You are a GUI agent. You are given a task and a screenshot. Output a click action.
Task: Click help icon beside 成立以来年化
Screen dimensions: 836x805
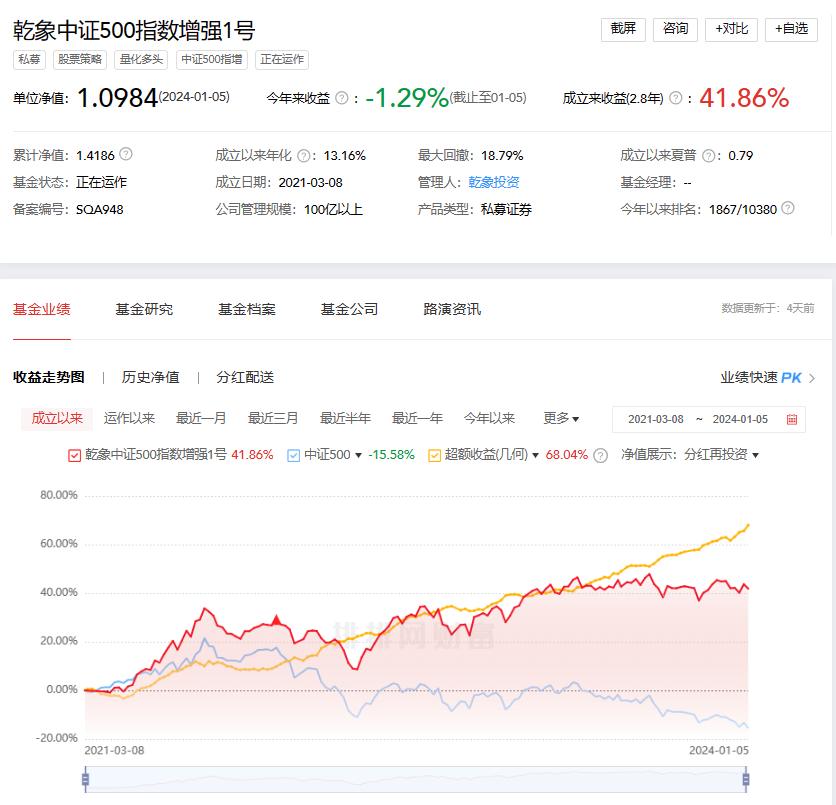tap(303, 156)
